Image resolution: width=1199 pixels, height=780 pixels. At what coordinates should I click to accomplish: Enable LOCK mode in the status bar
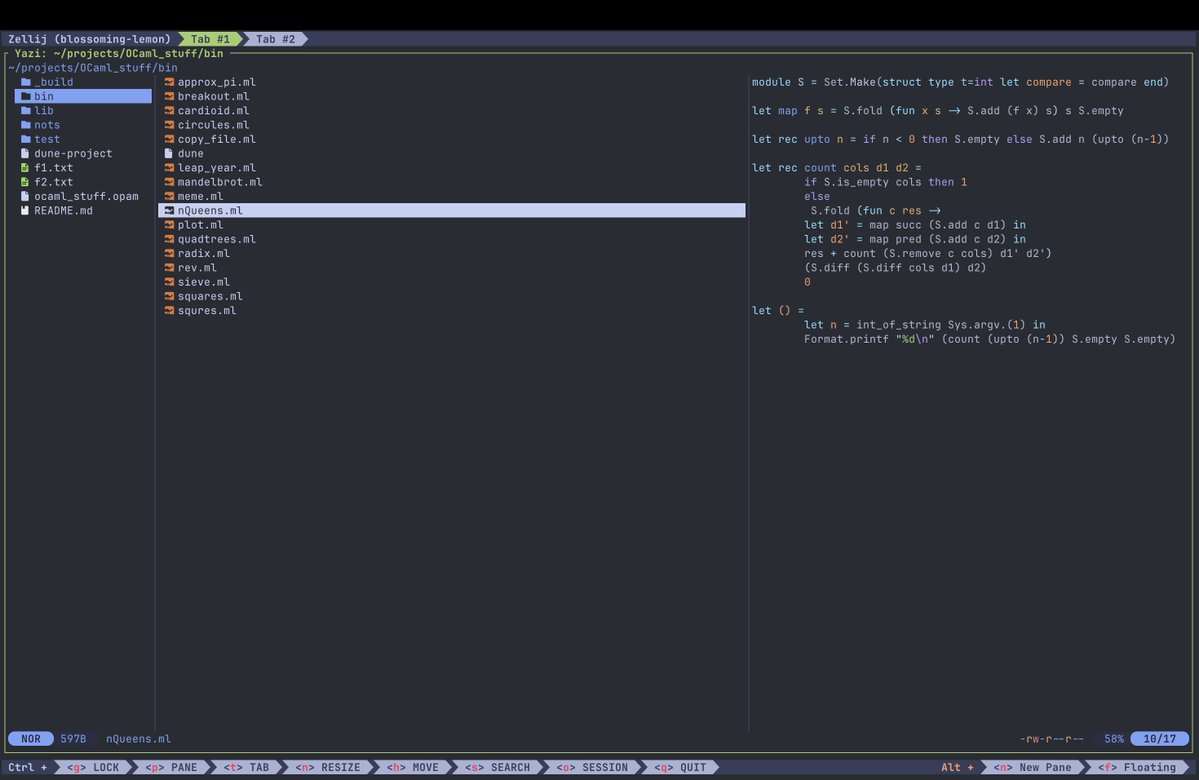(94, 766)
